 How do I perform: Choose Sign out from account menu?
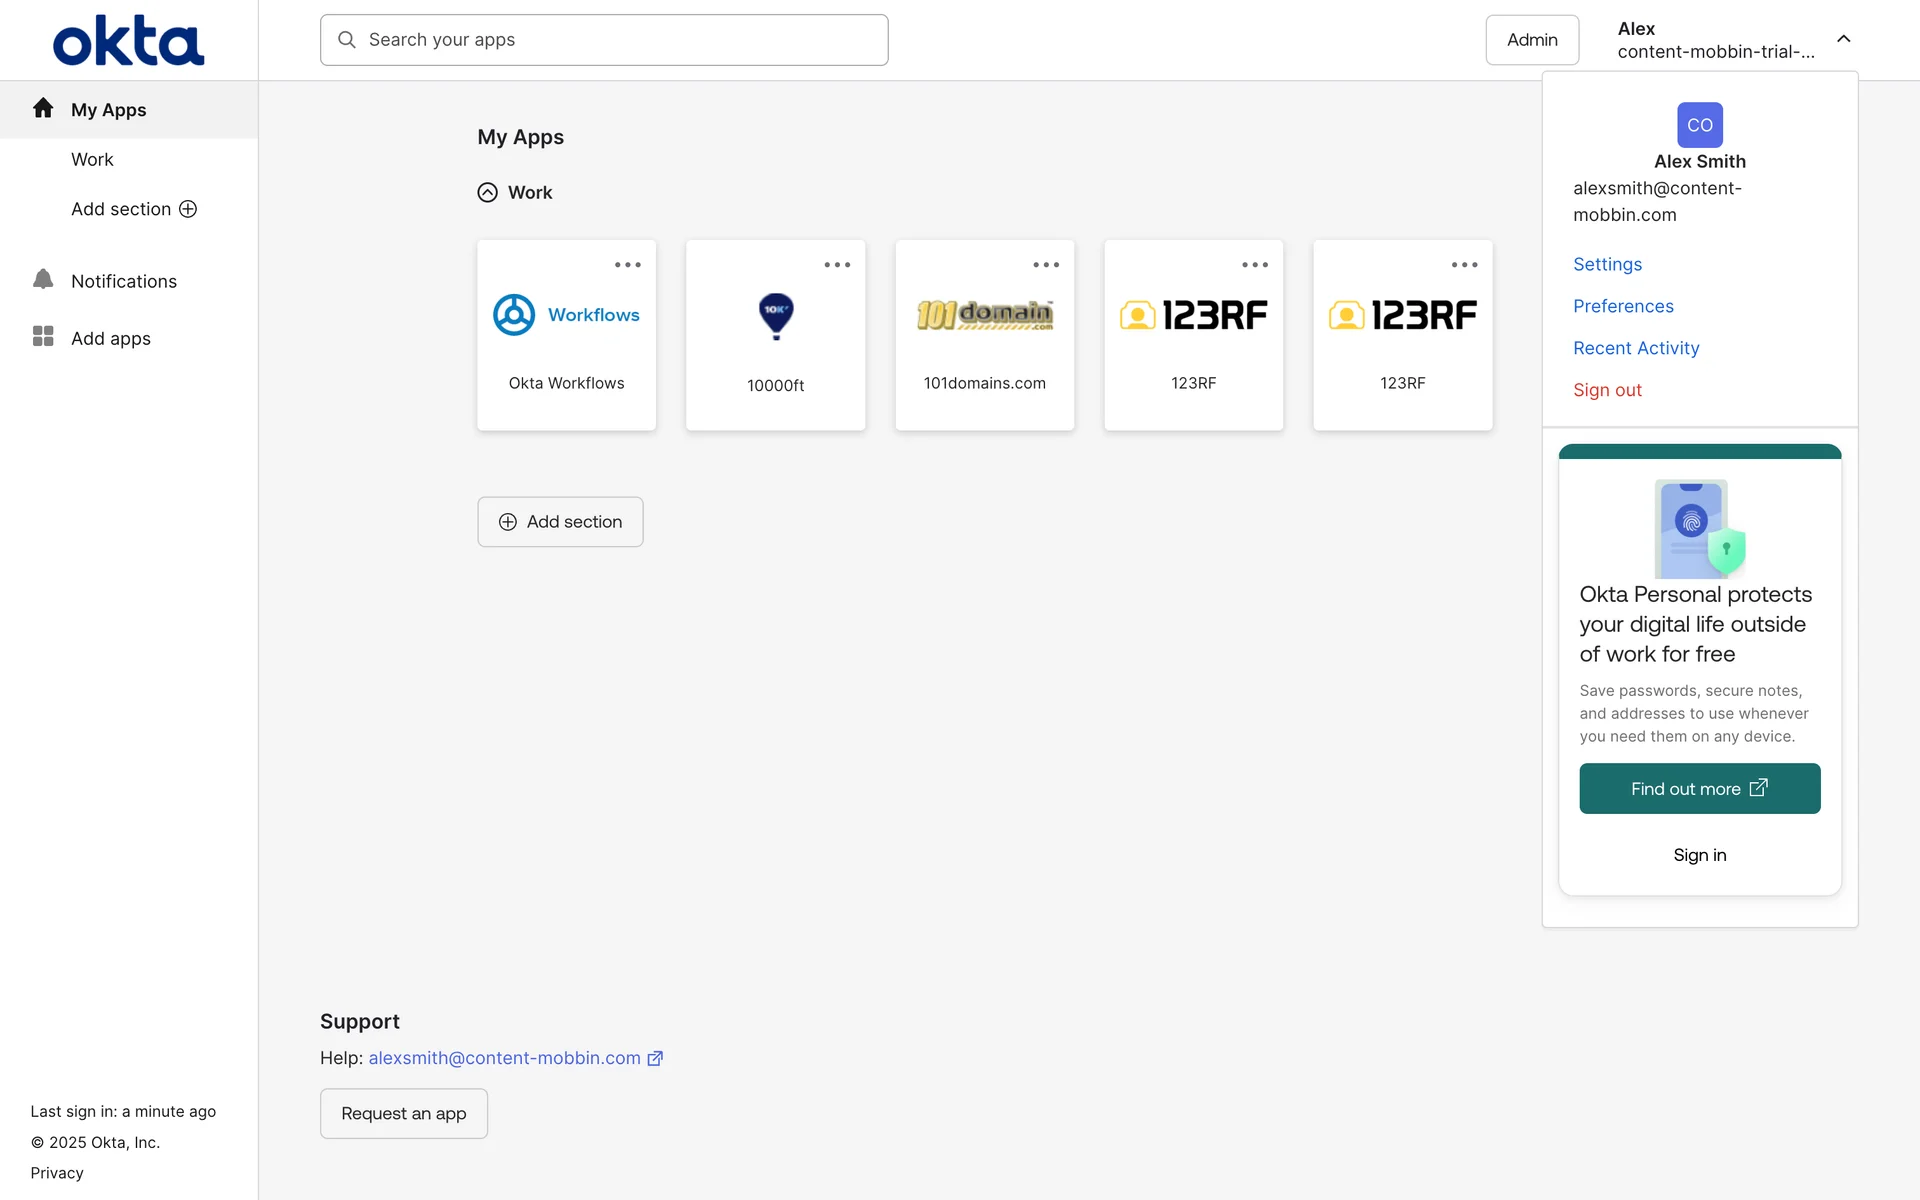click(x=1607, y=390)
